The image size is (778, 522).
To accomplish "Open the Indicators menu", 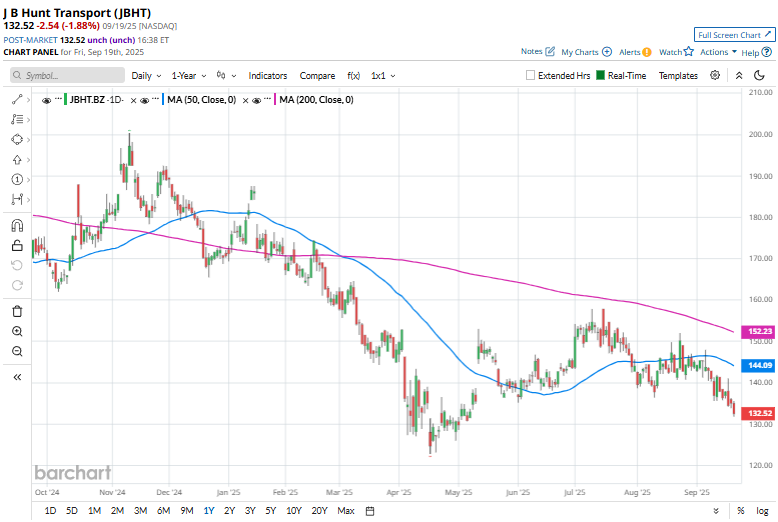I will pos(268,75).
